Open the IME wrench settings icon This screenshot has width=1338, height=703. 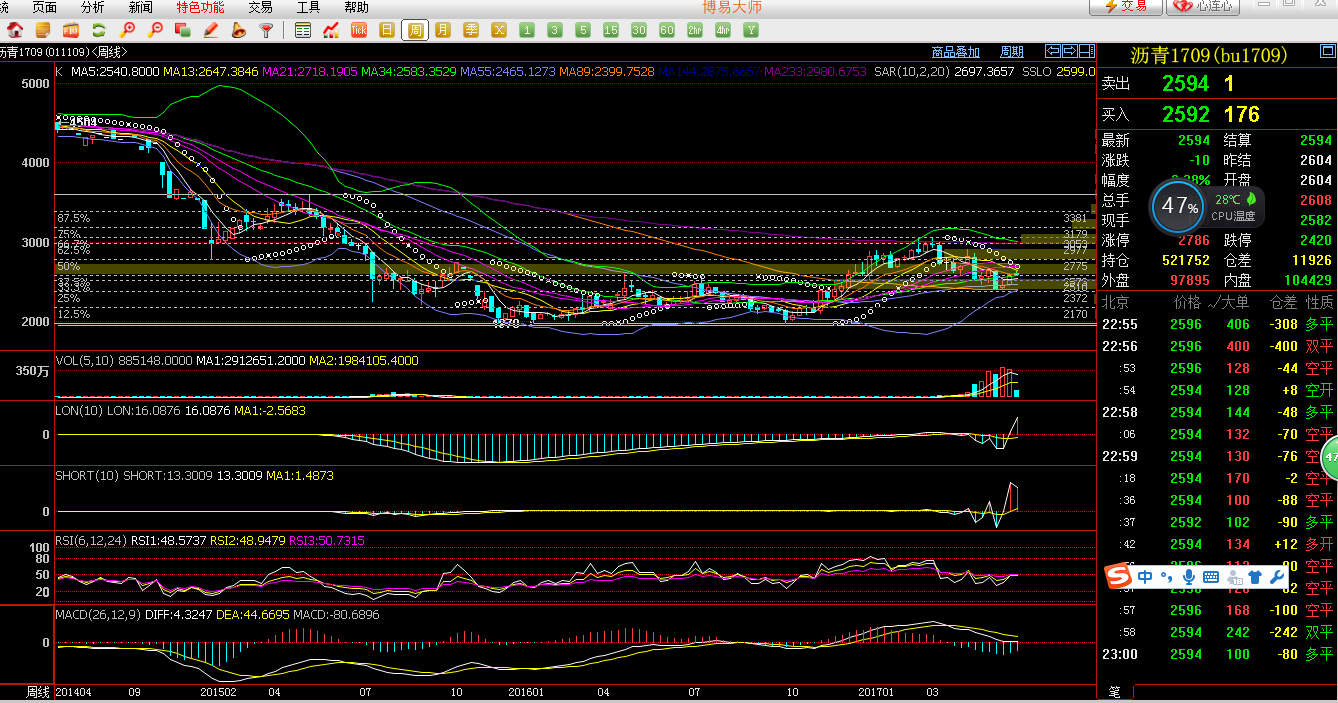1276,577
